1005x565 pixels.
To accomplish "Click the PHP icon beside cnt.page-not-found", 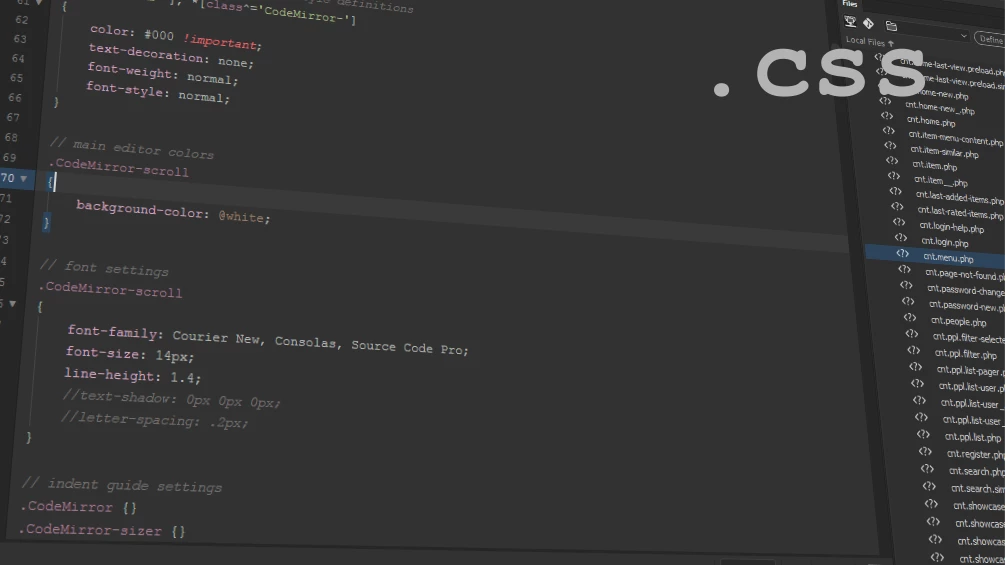I will coord(904,270).
